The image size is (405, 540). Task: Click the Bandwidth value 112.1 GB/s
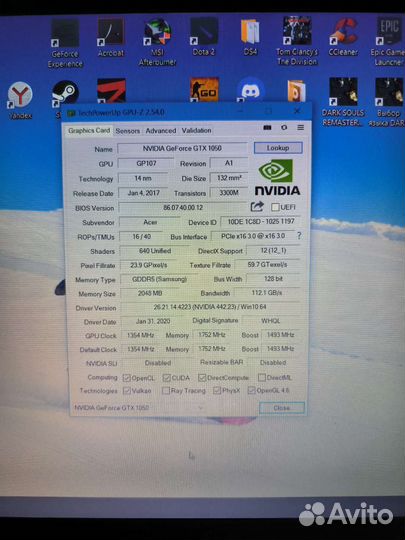coord(267,293)
